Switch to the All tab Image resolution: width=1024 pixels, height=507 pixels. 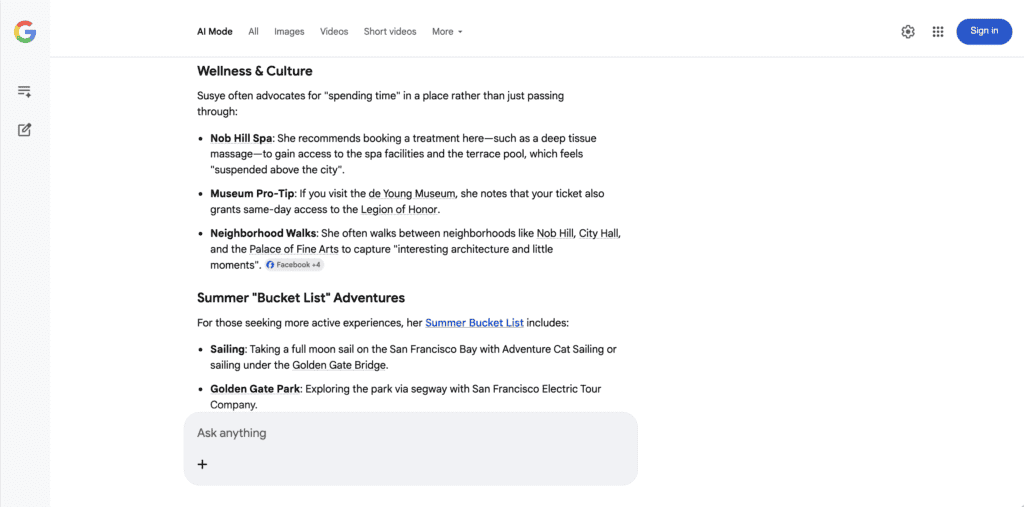[x=253, y=31]
